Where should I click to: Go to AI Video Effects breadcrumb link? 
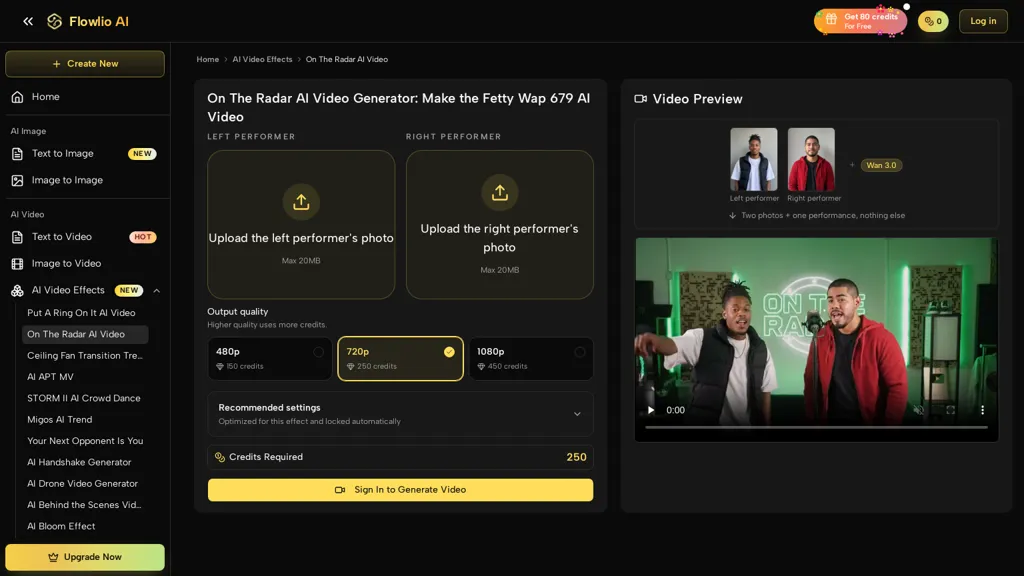pyautogui.click(x=263, y=59)
